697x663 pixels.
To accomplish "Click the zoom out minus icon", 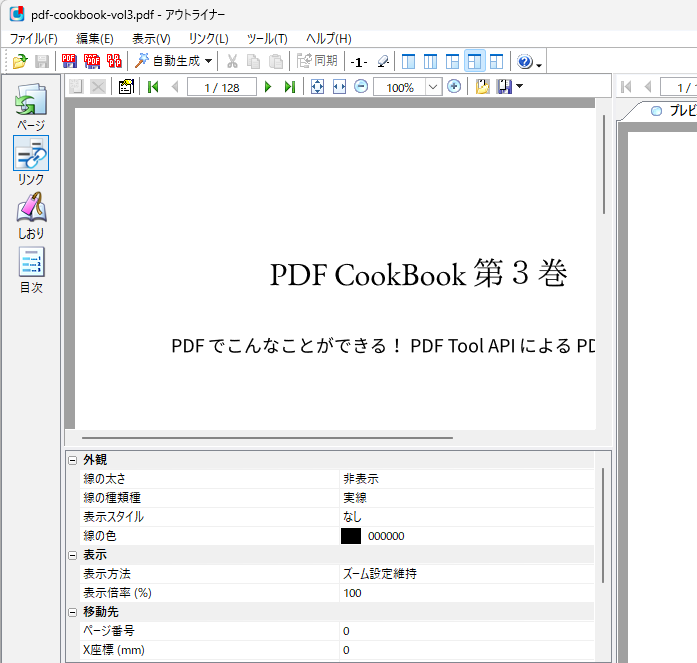I will click(x=361, y=87).
